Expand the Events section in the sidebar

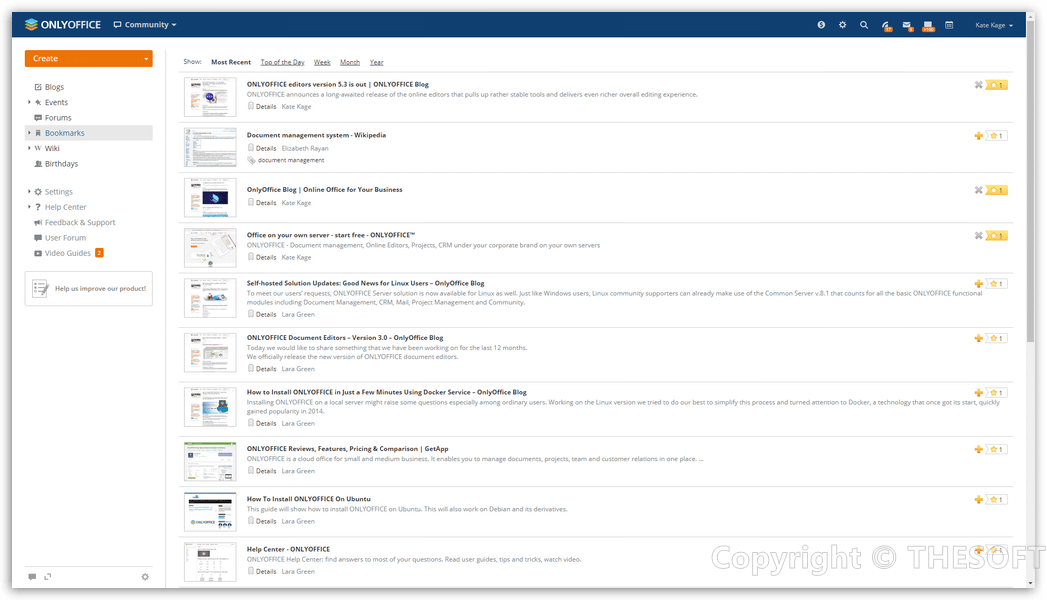pos(26,102)
